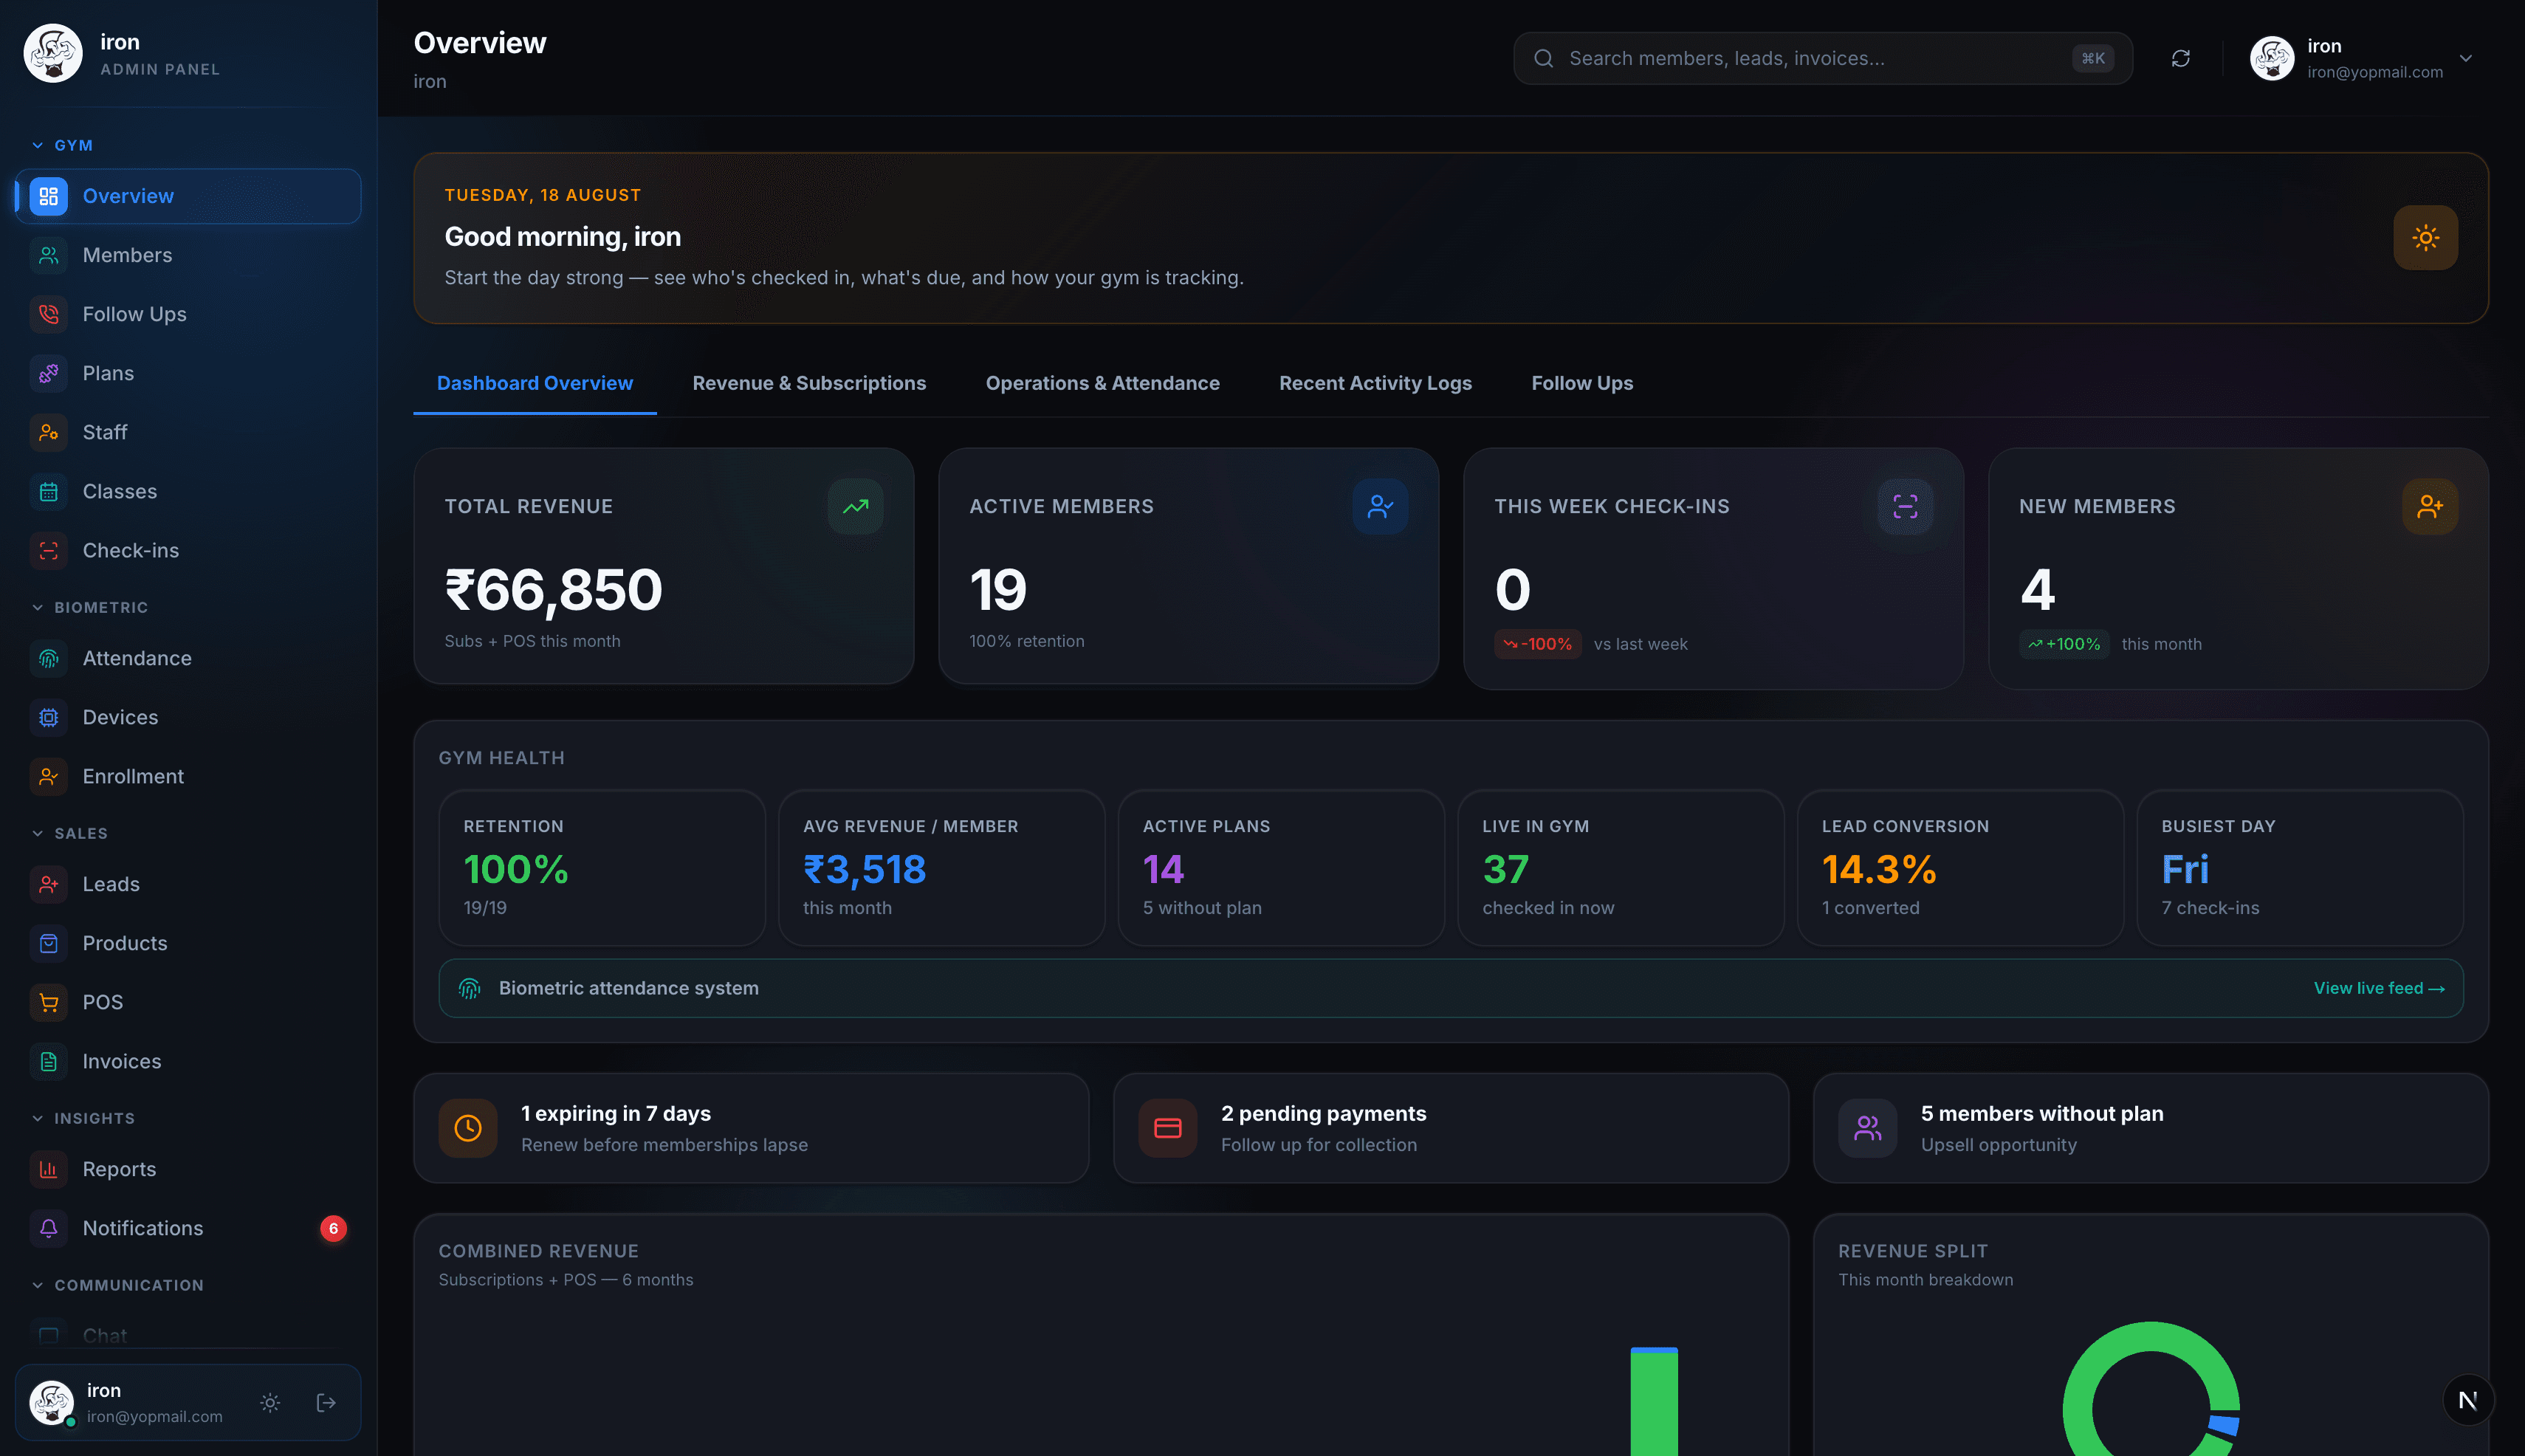Click the user-plus icon on New Members card

pyautogui.click(x=2430, y=507)
